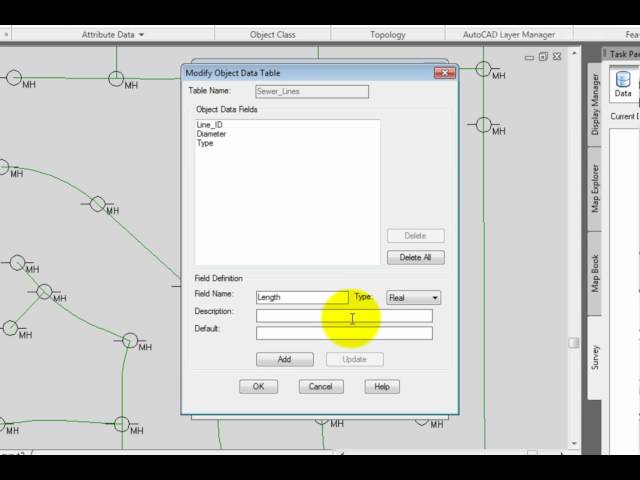Select Line_ID in Object Data Fields
This screenshot has height=480, width=640.
click(209, 125)
